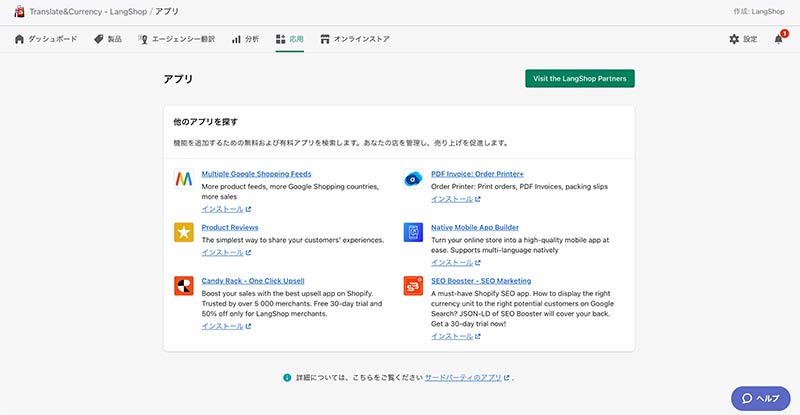The image size is (800, 415).
Task: Open the エージェンシー翻訳 tab
Action: pyautogui.click(x=176, y=39)
